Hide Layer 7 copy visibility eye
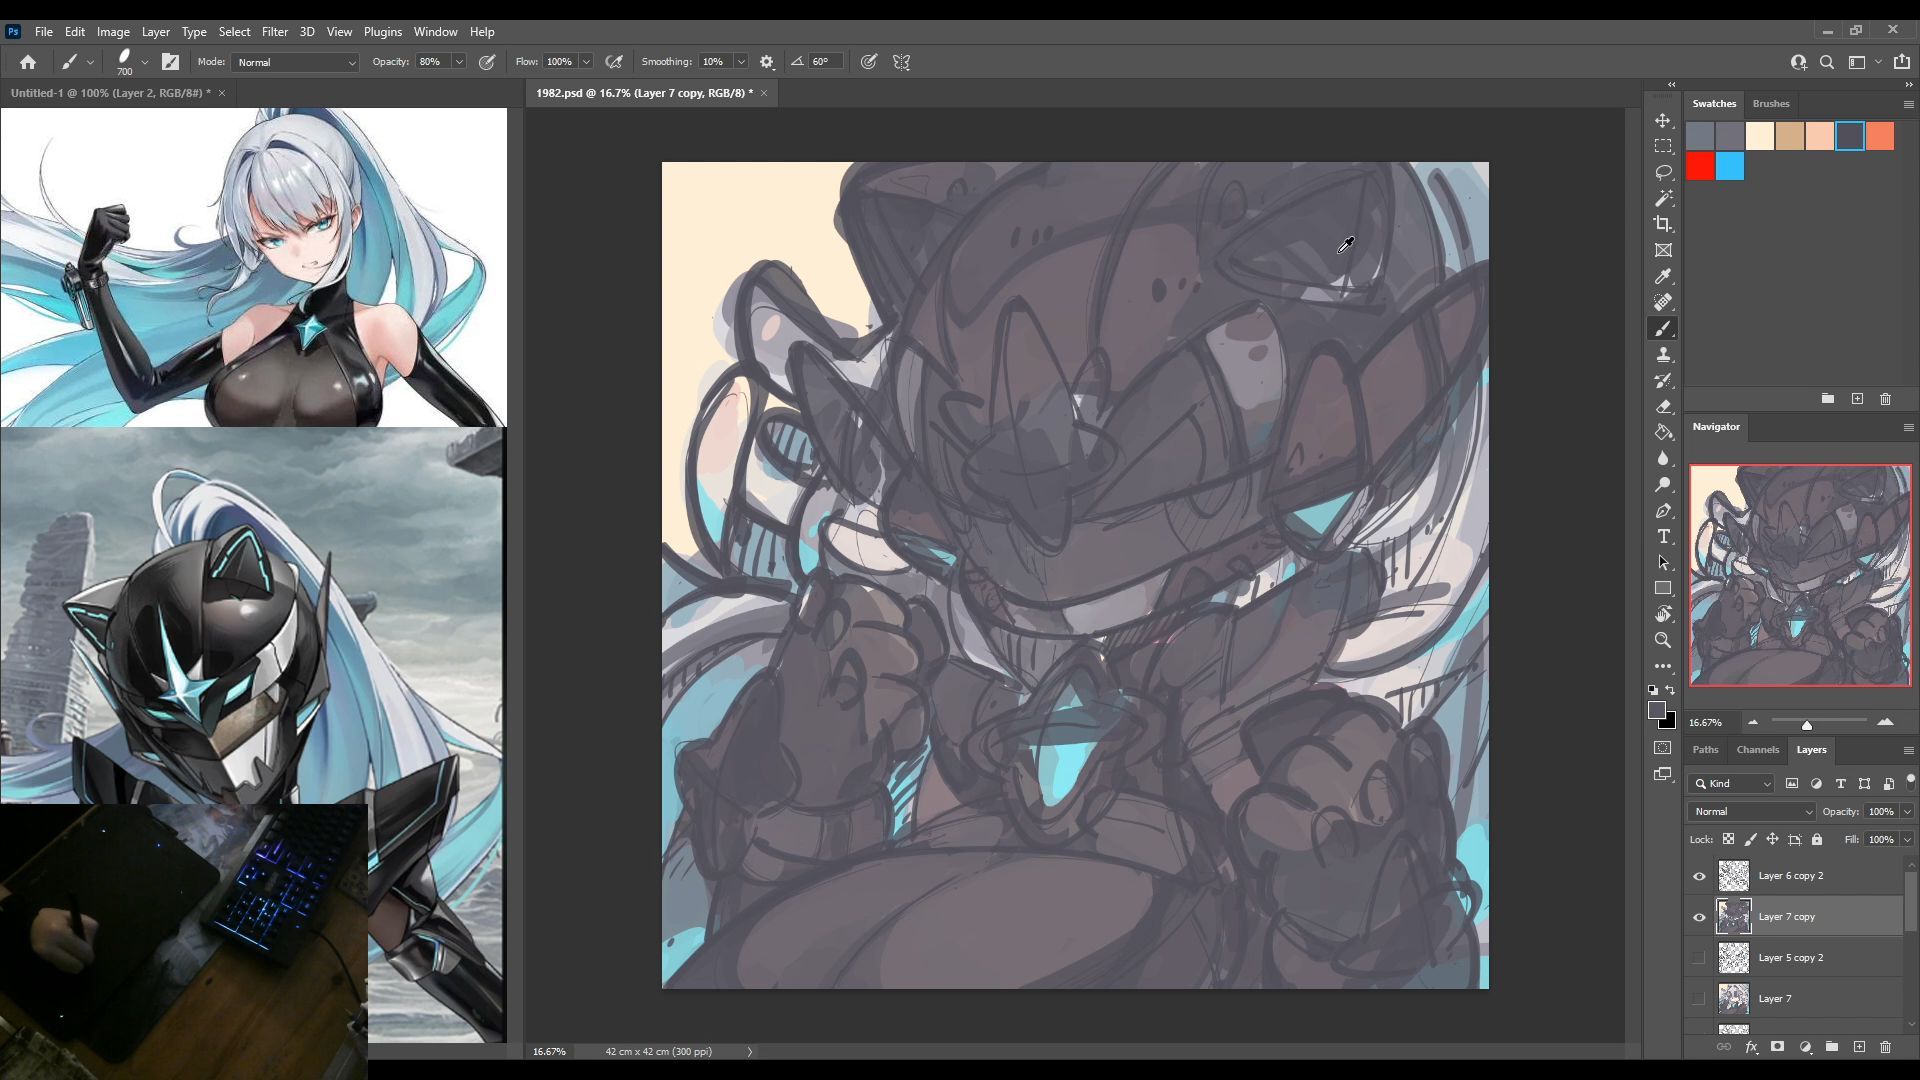 click(1699, 917)
